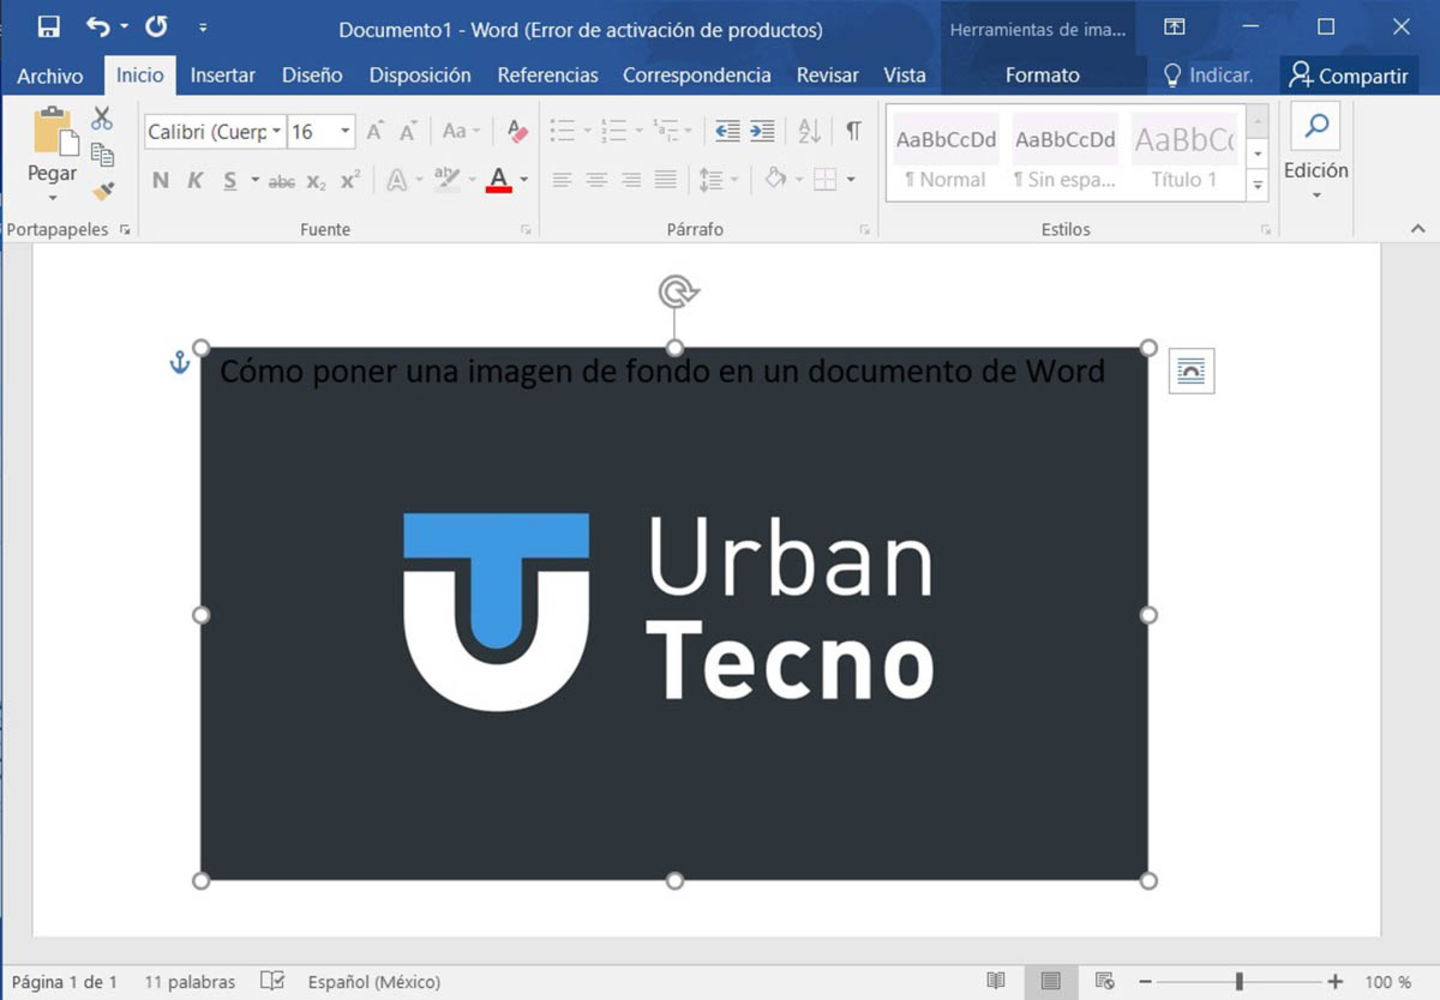Open the borders dropdown arrow
The height and width of the screenshot is (1000, 1440).
851,181
